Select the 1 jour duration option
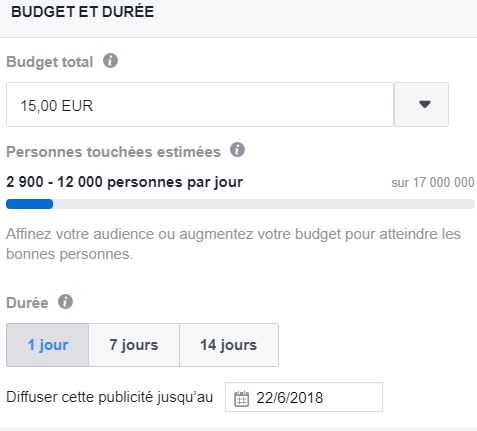The width and height of the screenshot is (477, 431). (x=48, y=345)
